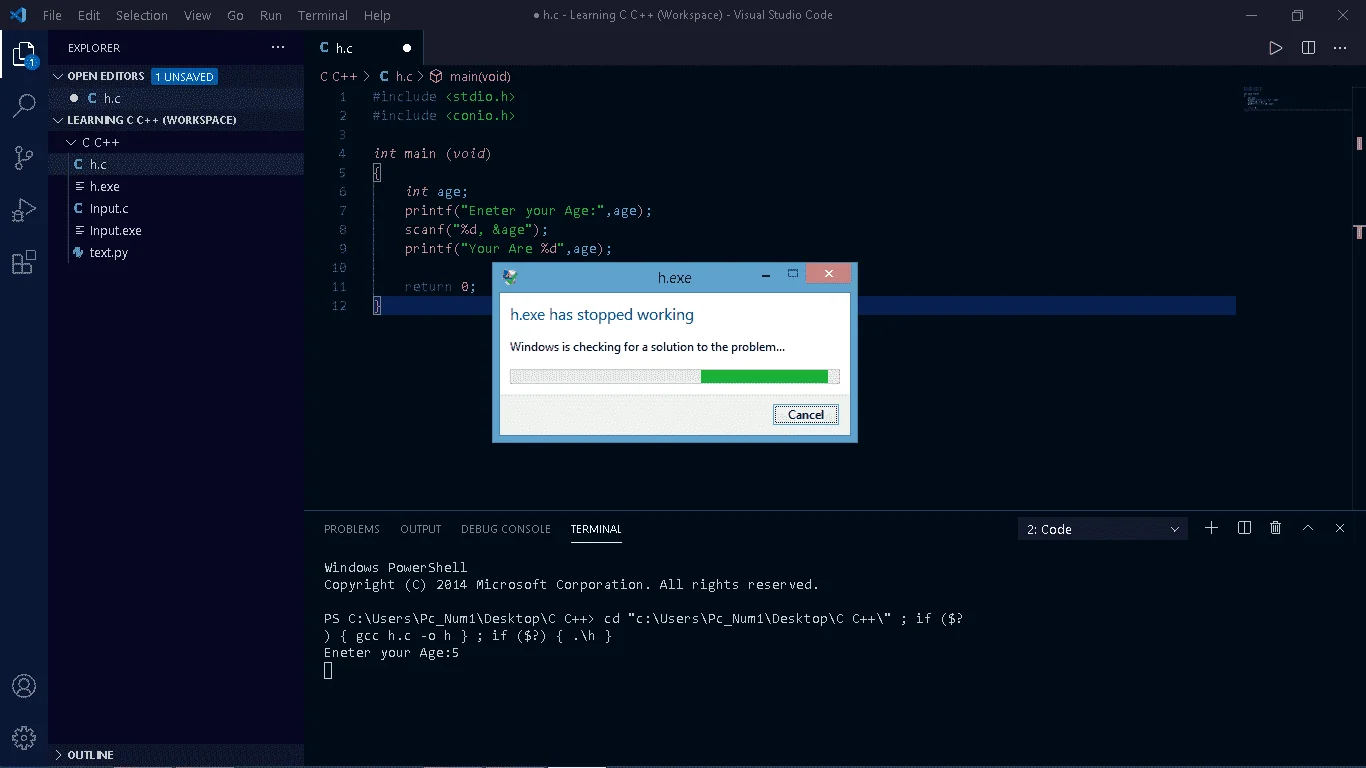Switch to the Problems panel tab
Screen dimensions: 1366x768
tap(352, 529)
